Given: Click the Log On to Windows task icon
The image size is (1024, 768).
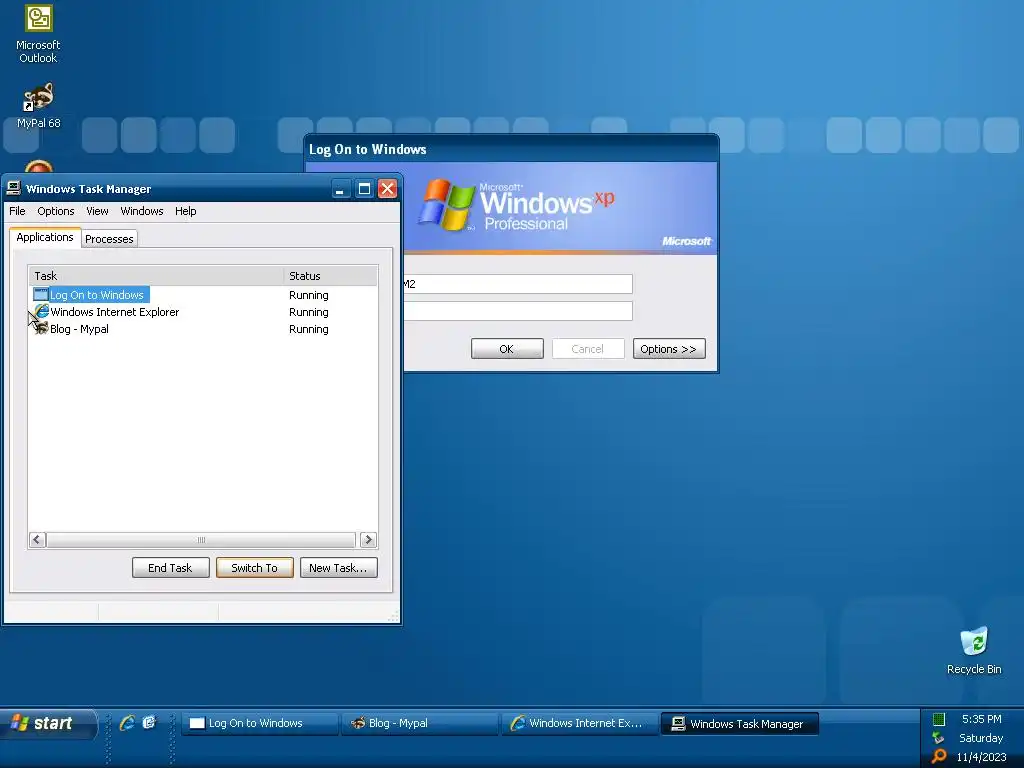Looking at the screenshot, I should pos(41,295).
